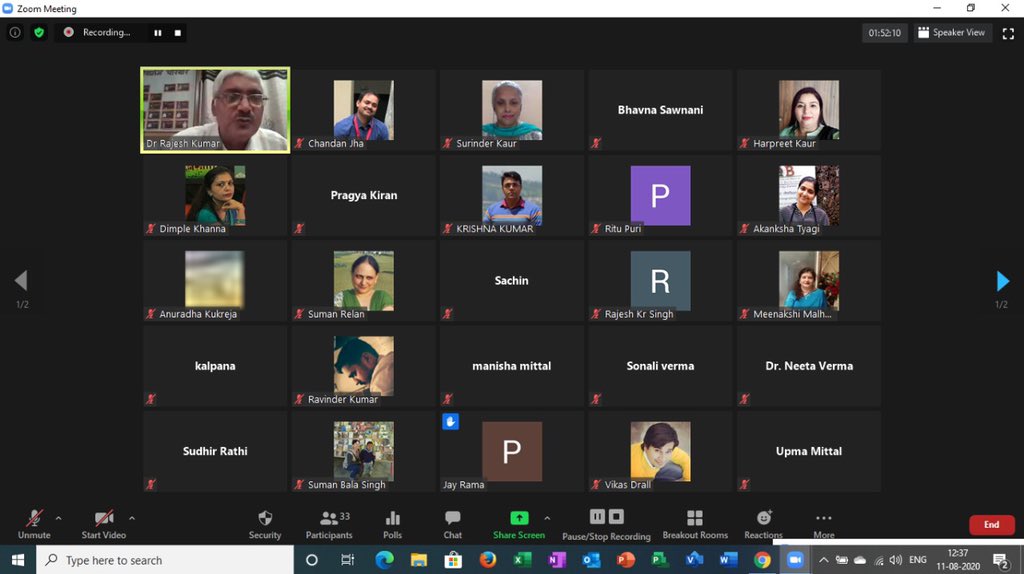Select Sonali verma's tile
Viewport: 1024px width, 574px height.
[660, 366]
